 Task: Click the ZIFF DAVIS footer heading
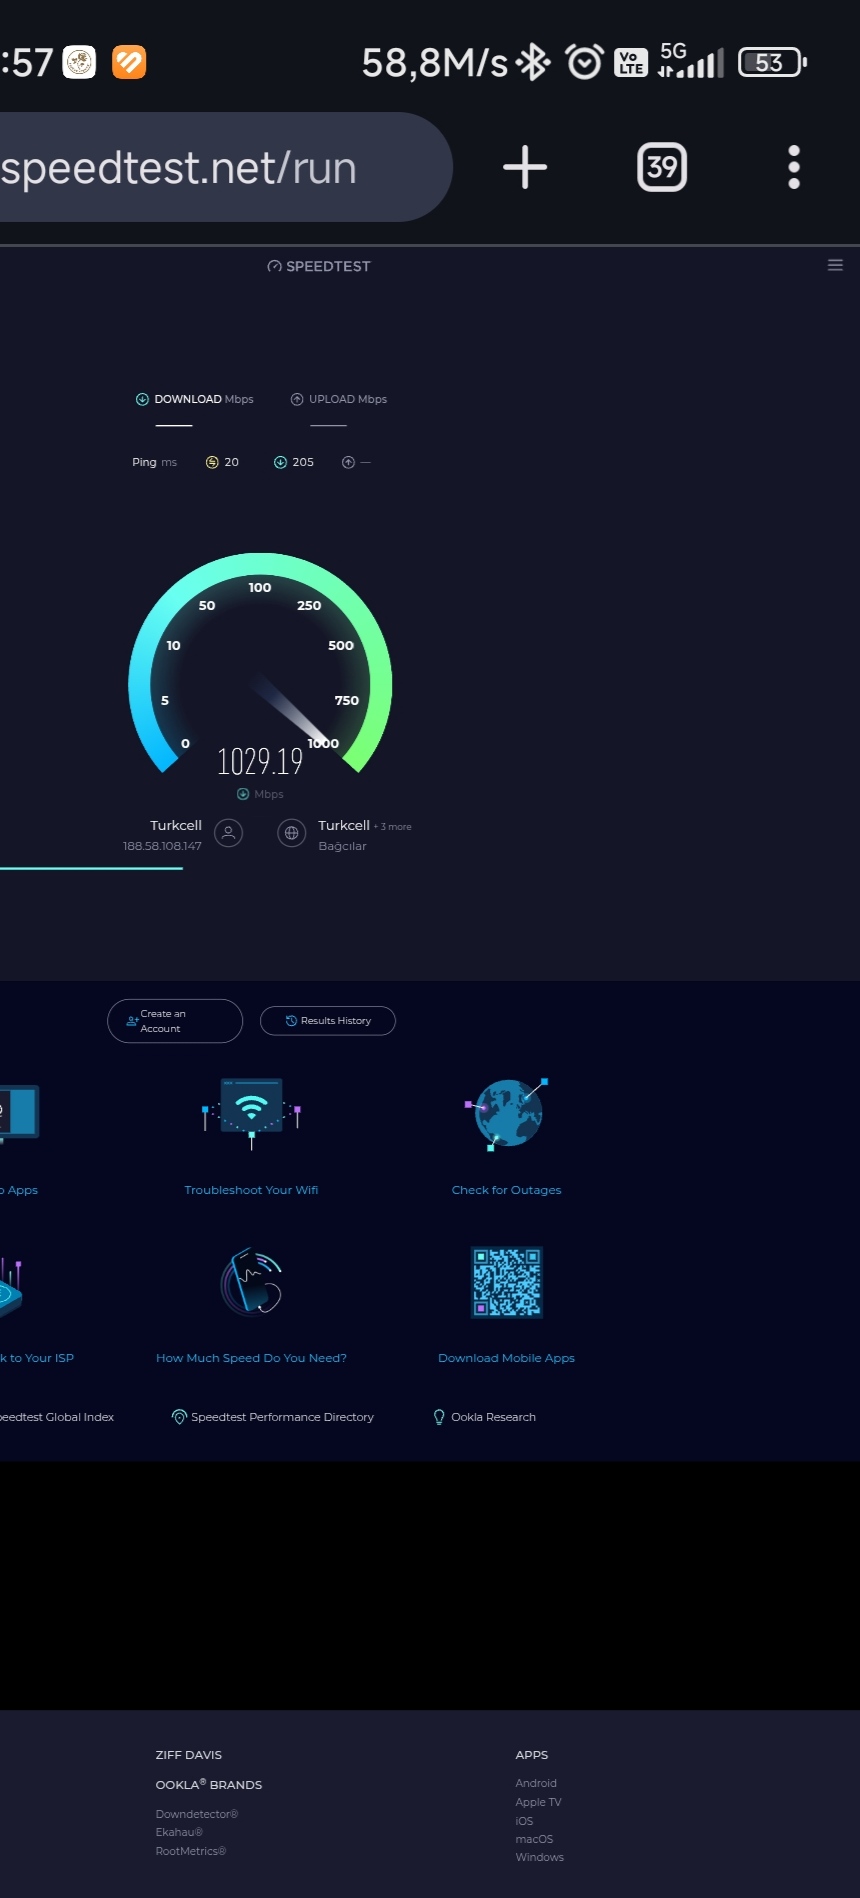pyautogui.click(x=189, y=1755)
